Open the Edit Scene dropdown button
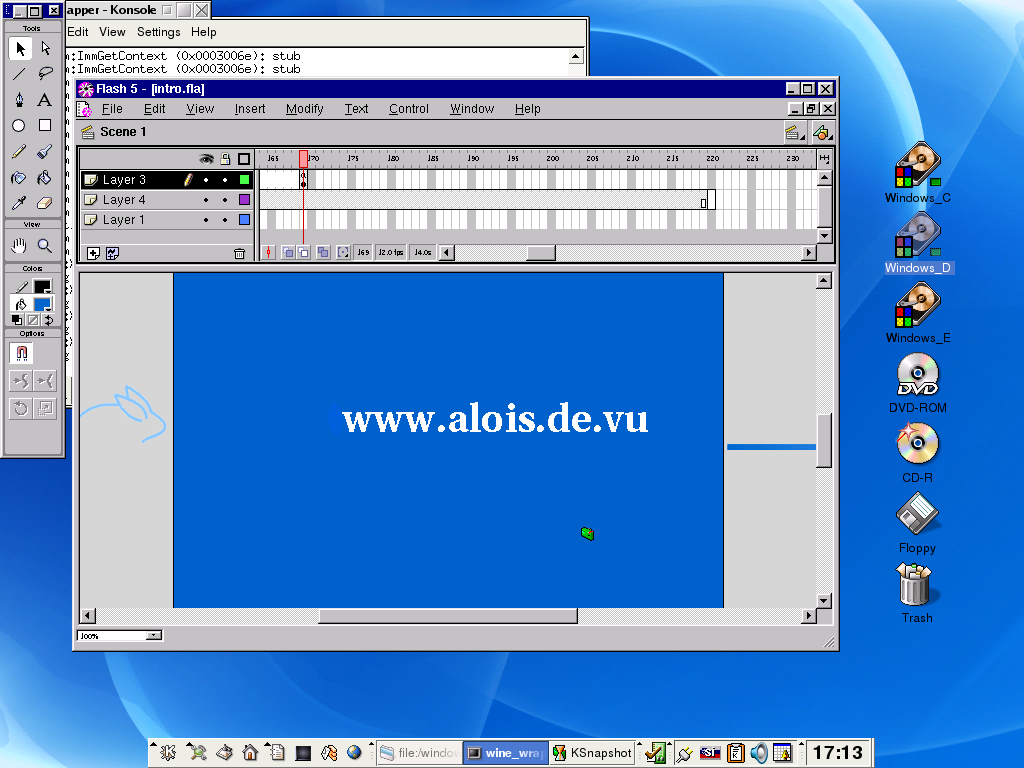This screenshot has width=1024, height=768. [794, 133]
